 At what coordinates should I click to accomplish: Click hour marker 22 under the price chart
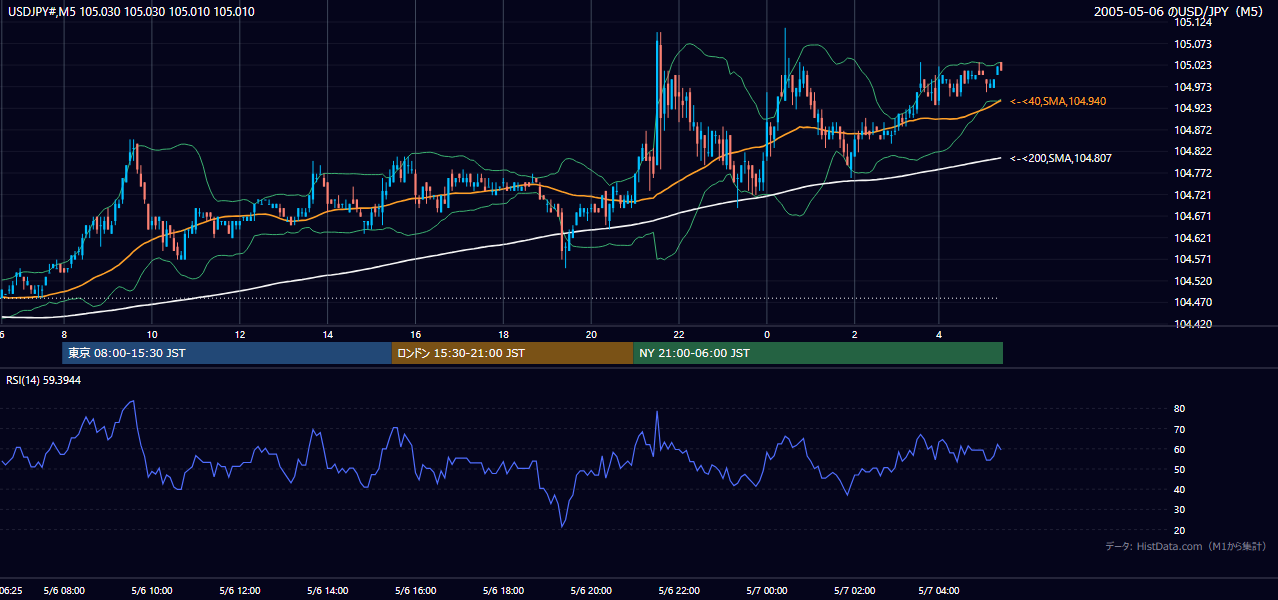pos(679,334)
